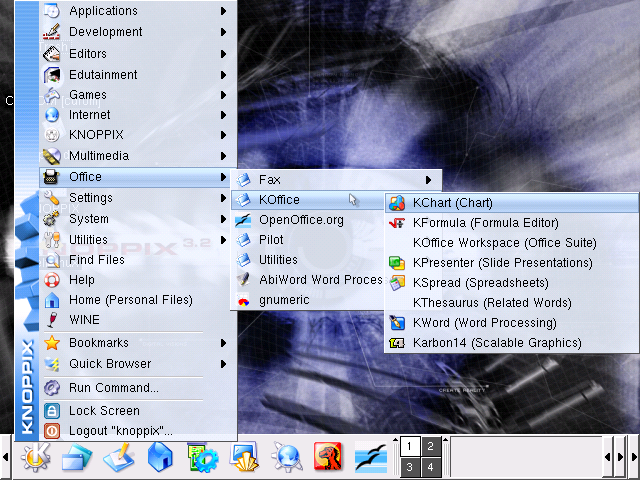Select KThesaurus (Related Words)

point(483,303)
